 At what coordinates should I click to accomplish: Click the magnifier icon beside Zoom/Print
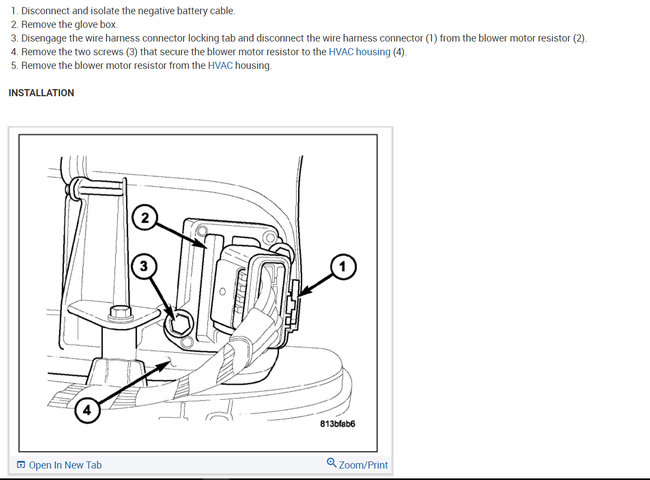(x=331, y=463)
